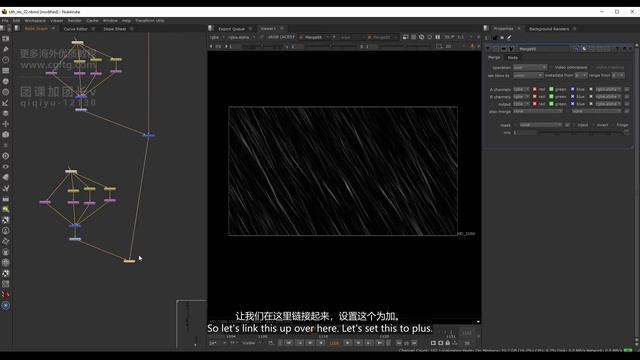
Task: Open the Viewer menu
Action: point(57,20)
